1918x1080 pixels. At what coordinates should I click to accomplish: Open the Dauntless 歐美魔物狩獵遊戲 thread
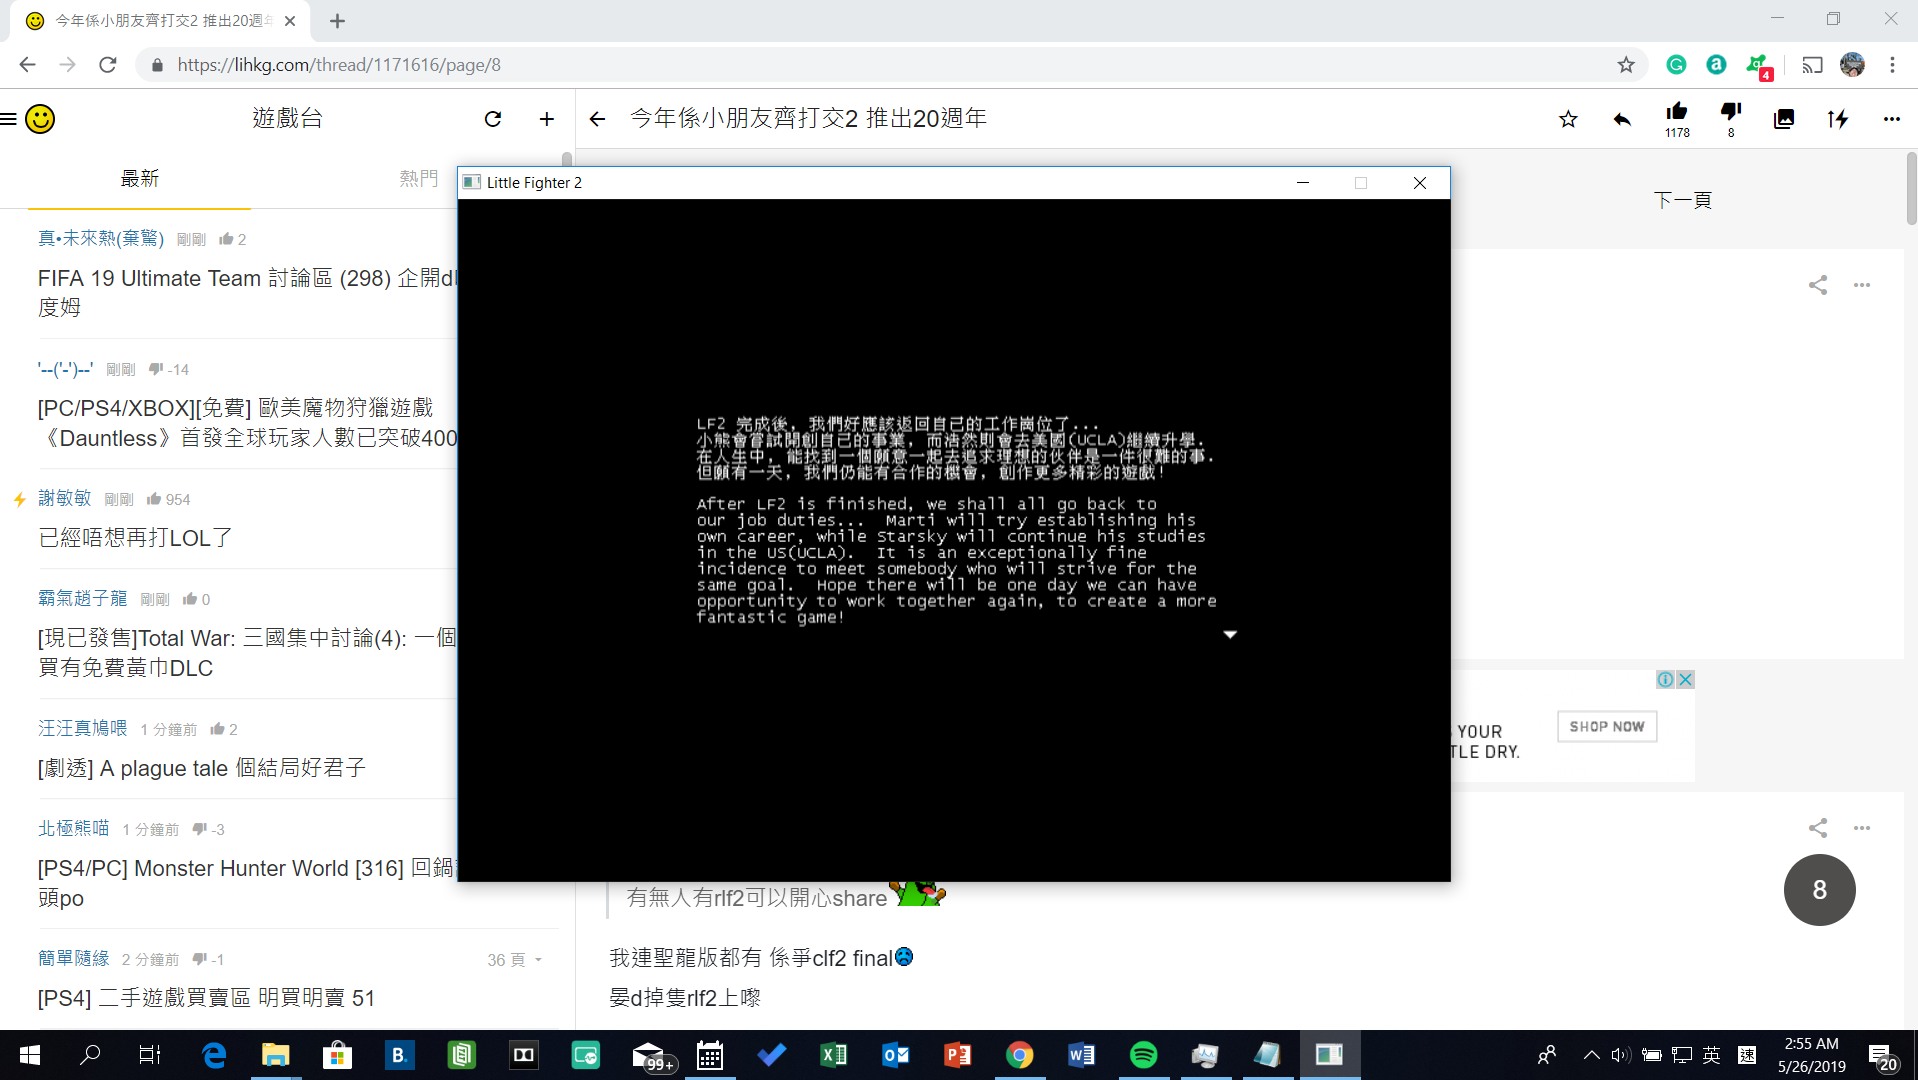248,423
